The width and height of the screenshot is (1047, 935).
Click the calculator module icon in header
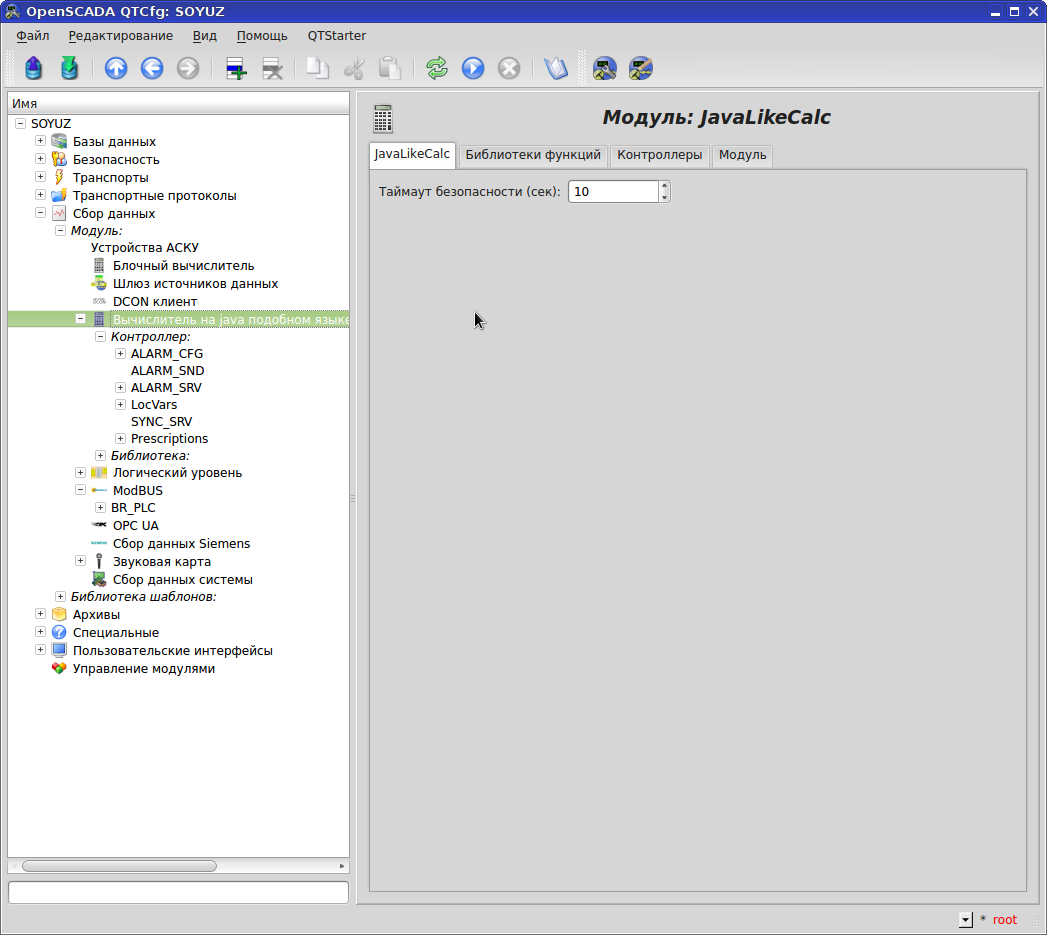click(x=383, y=118)
